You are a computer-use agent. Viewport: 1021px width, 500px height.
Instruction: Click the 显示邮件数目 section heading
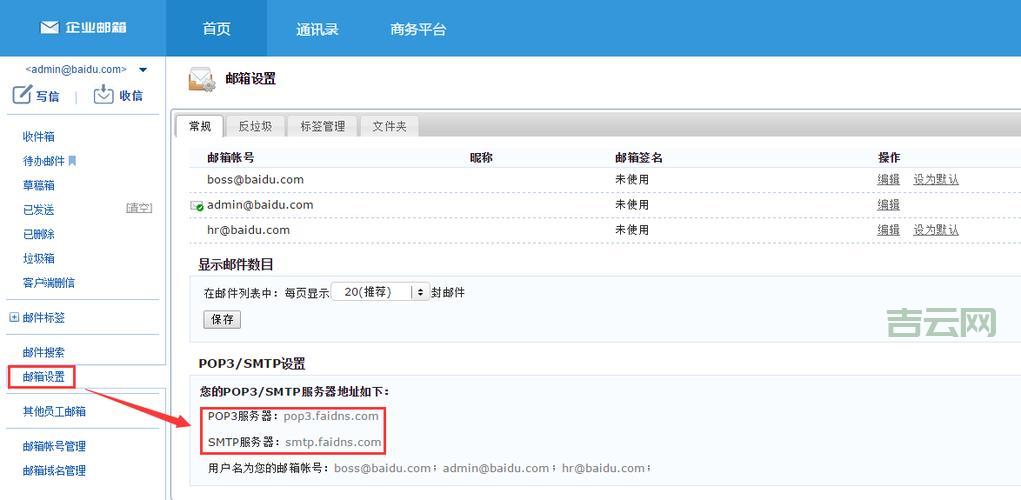(236, 264)
